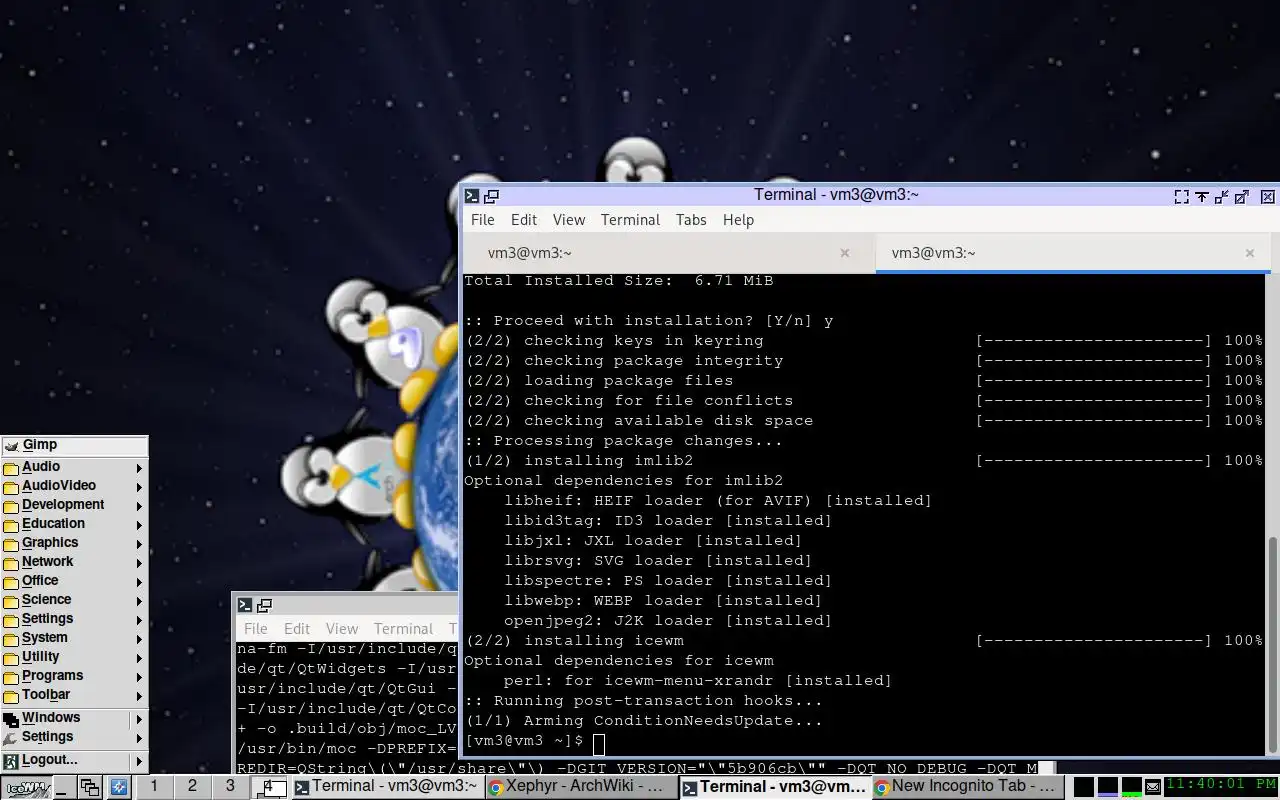This screenshot has height=800, width=1280.
Task: Open Help menu in front Terminal
Action: (x=738, y=220)
